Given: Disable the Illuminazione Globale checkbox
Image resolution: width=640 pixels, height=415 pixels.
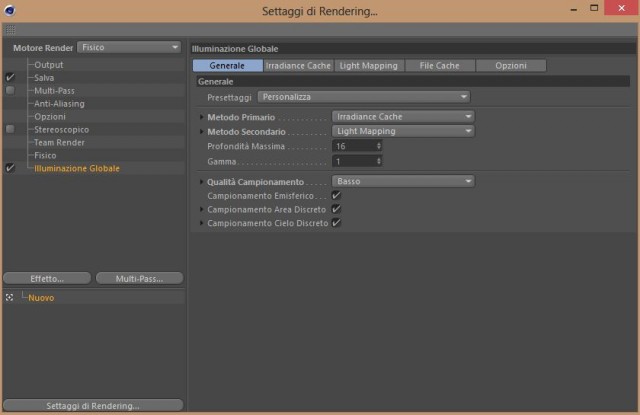Looking at the screenshot, I should [x=10, y=168].
